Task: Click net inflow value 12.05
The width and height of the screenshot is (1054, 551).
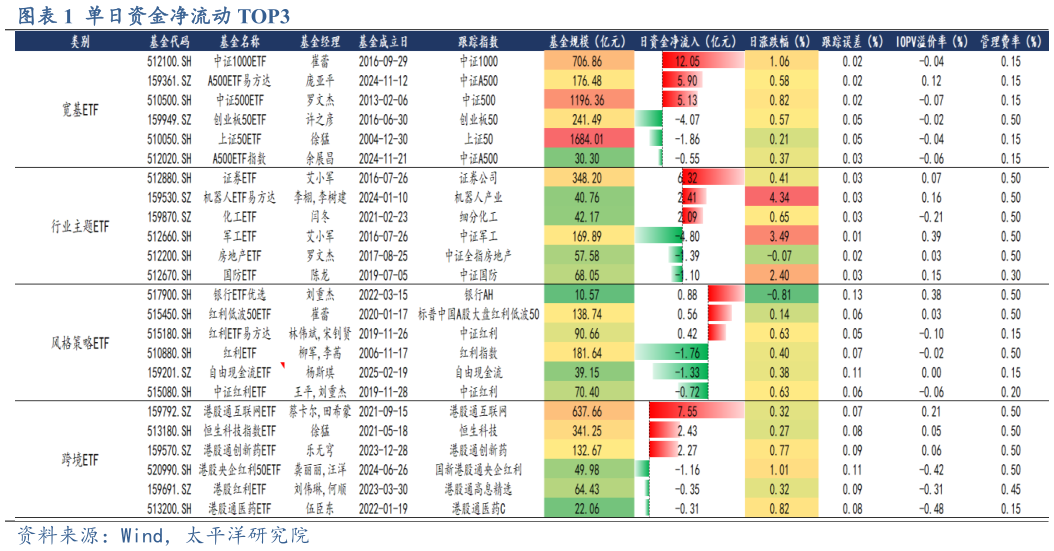Action: pyautogui.click(x=688, y=61)
